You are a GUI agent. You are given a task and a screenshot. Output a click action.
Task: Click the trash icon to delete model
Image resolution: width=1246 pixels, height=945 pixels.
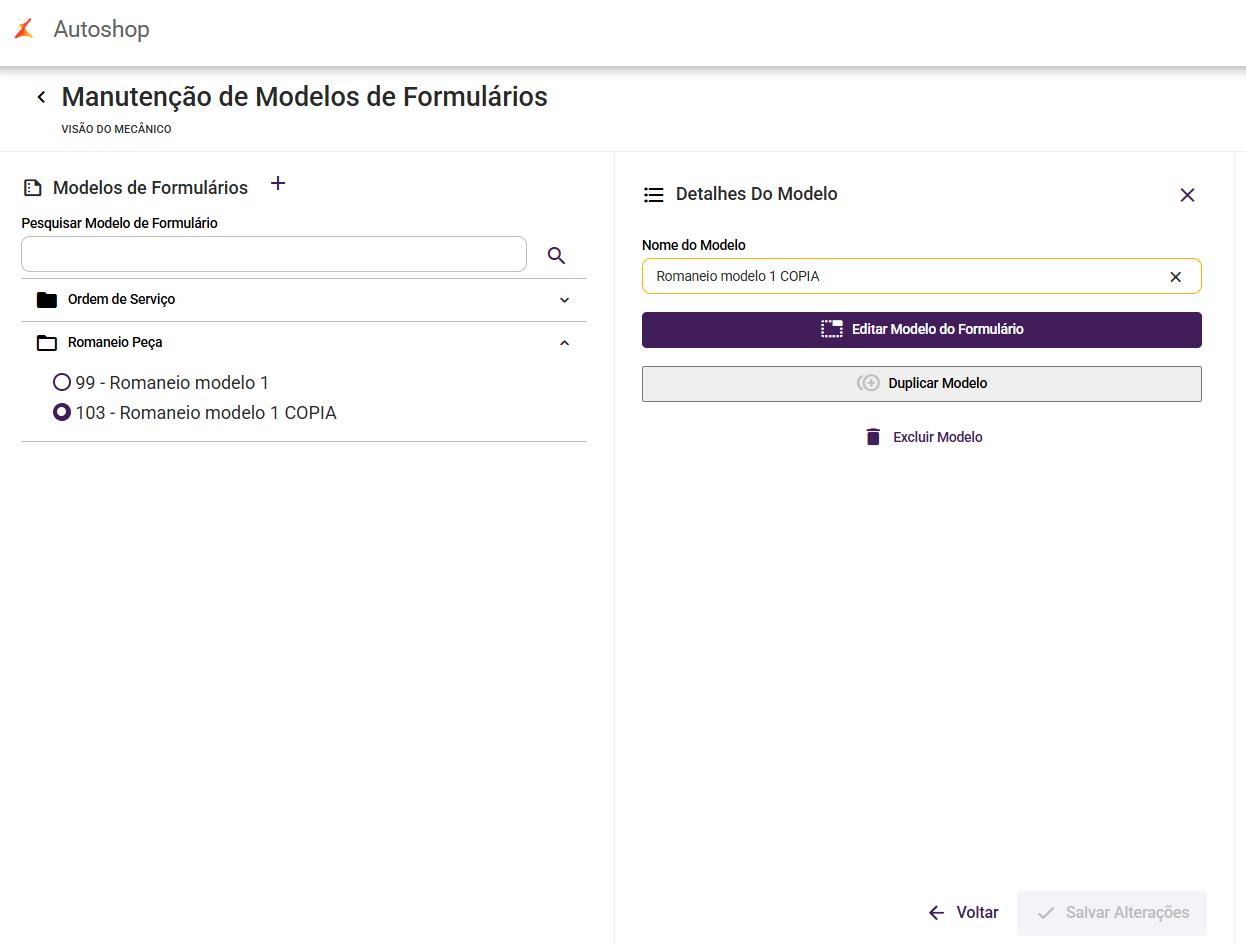(x=873, y=437)
